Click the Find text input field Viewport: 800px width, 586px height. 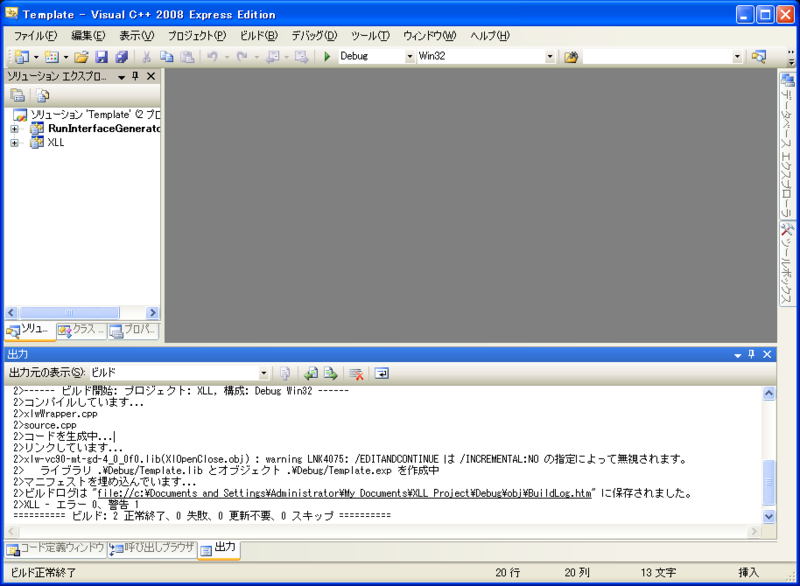[x=657, y=57]
